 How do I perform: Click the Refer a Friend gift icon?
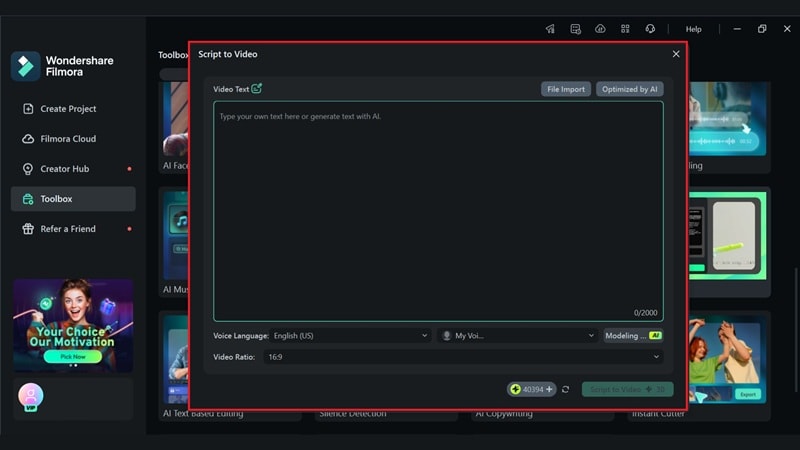click(28, 229)
